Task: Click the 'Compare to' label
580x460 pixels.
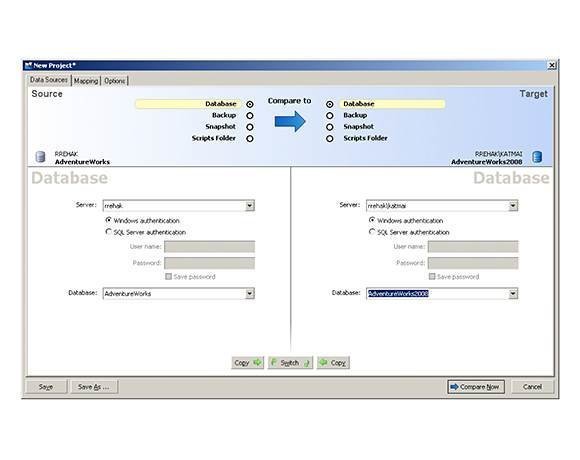Action: [289, 101]
